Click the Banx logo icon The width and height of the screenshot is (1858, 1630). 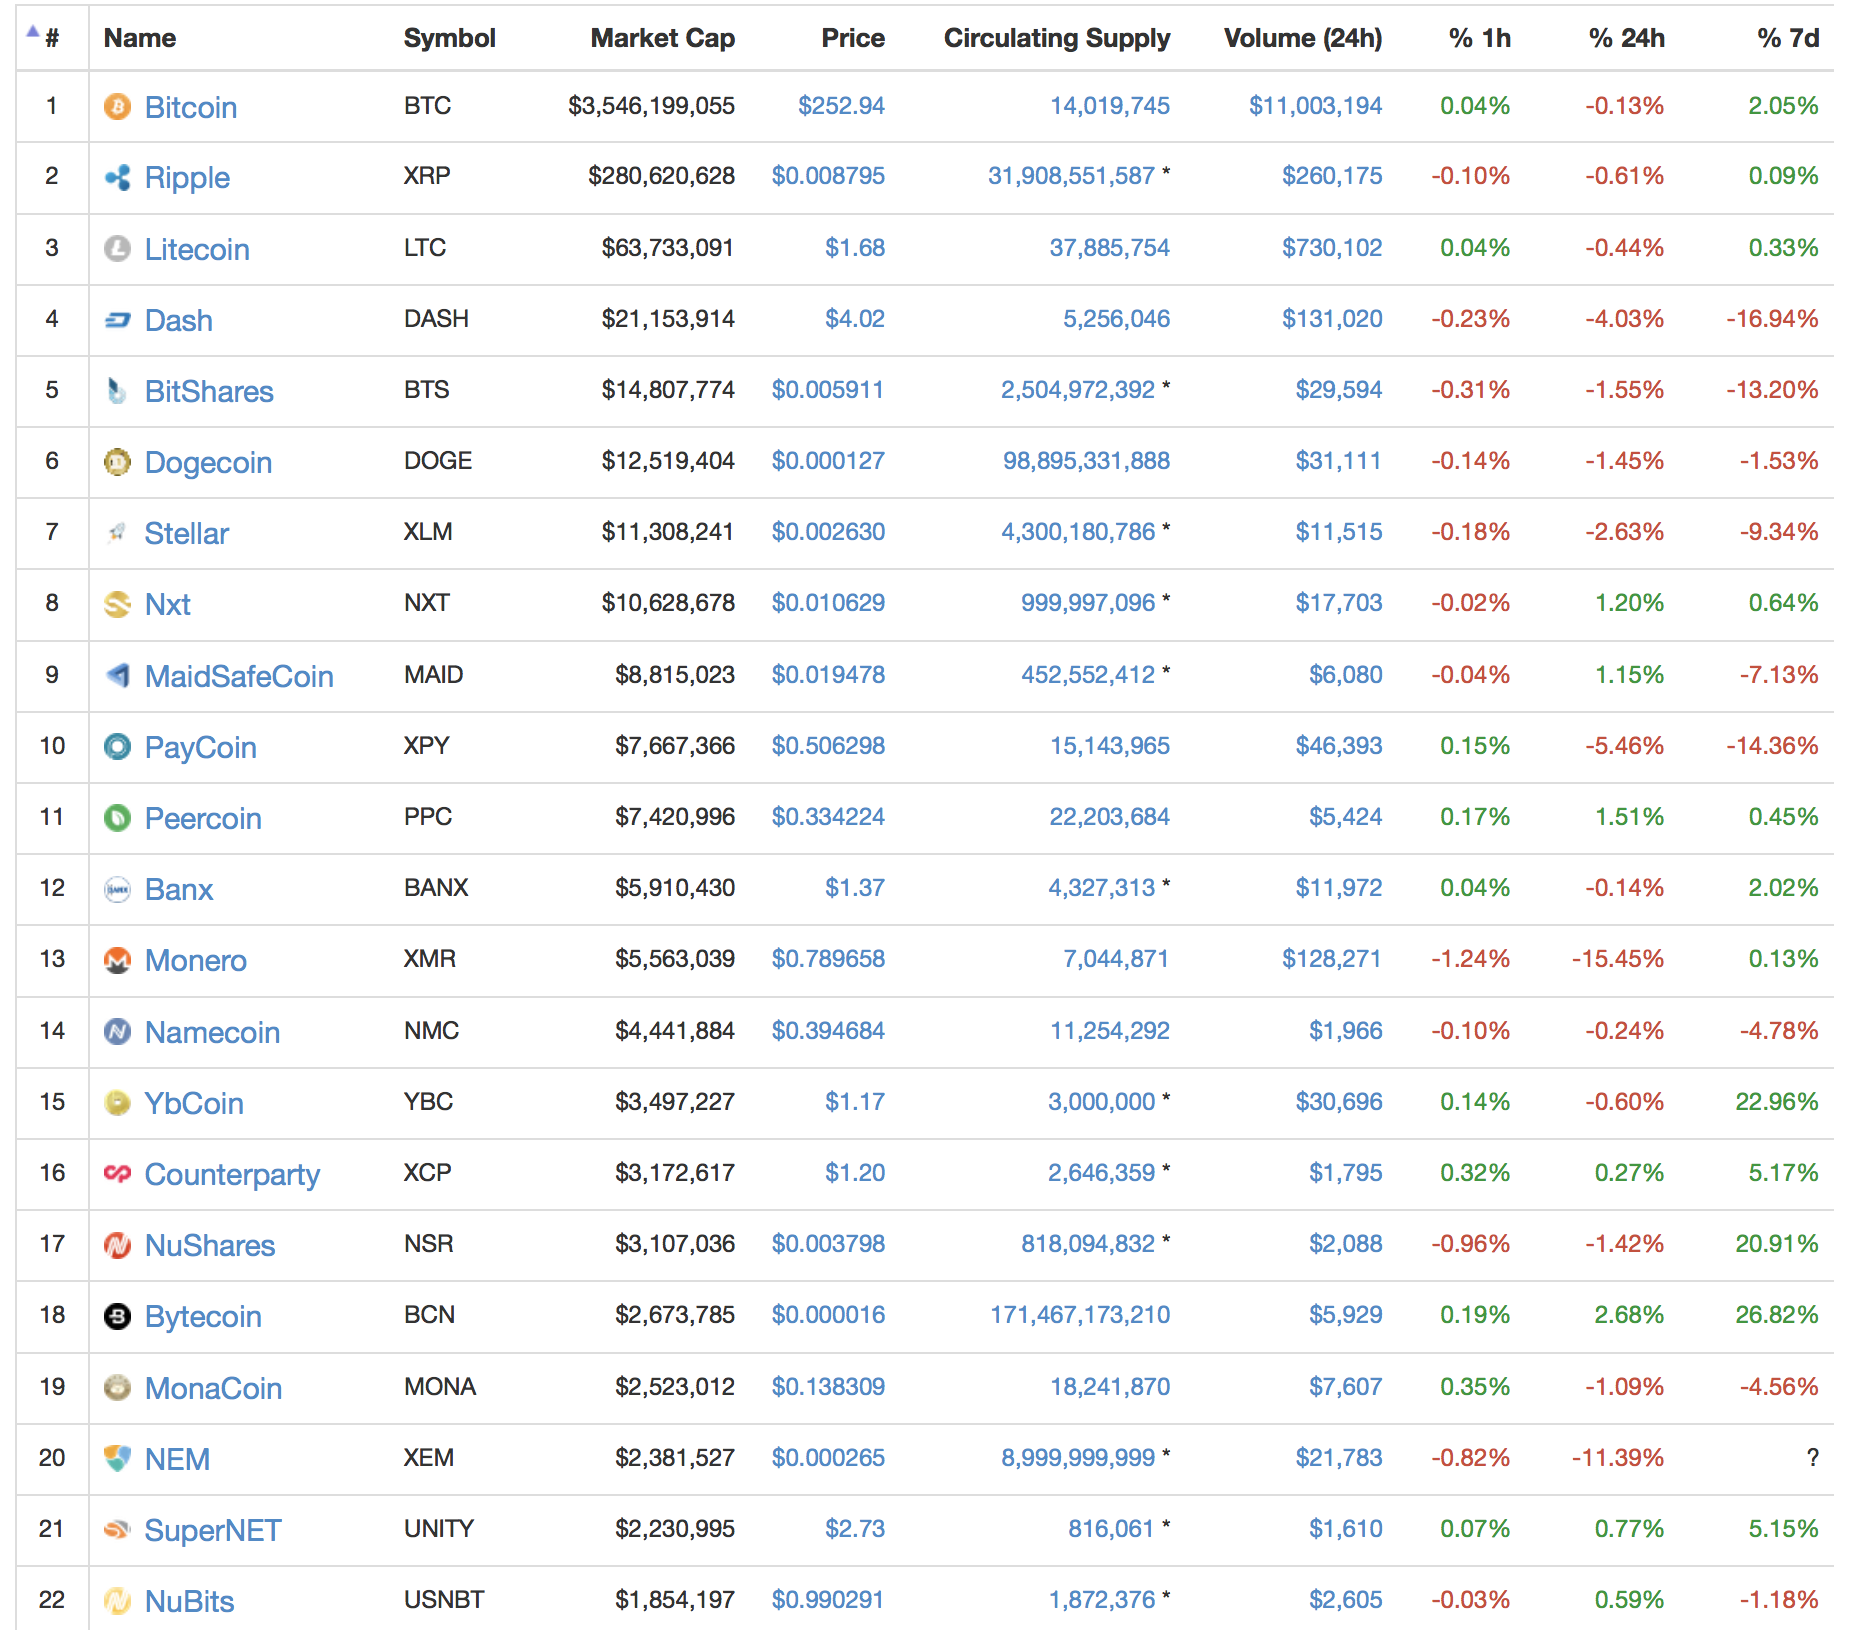(x=117, y=889)
